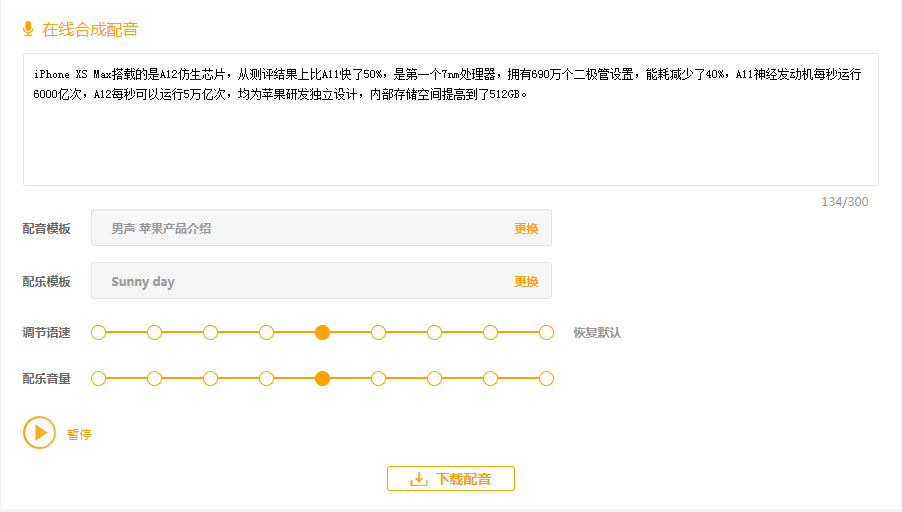Choose the sixth node on 配乐音量 slider
Viewport: 902px width, 512px height.
[378, 378]
